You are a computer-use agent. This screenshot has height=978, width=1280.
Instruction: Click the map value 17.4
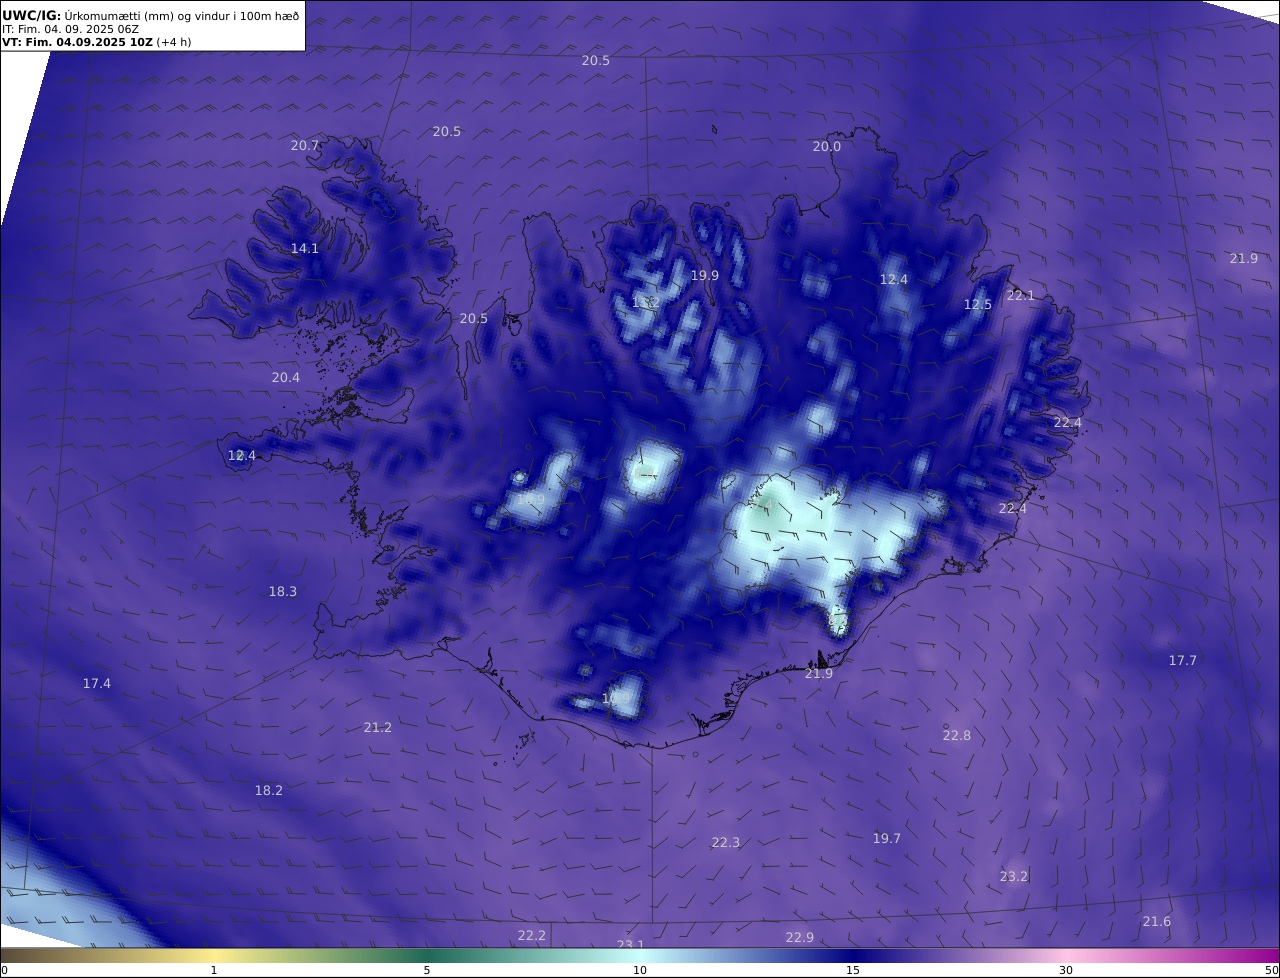97,684
